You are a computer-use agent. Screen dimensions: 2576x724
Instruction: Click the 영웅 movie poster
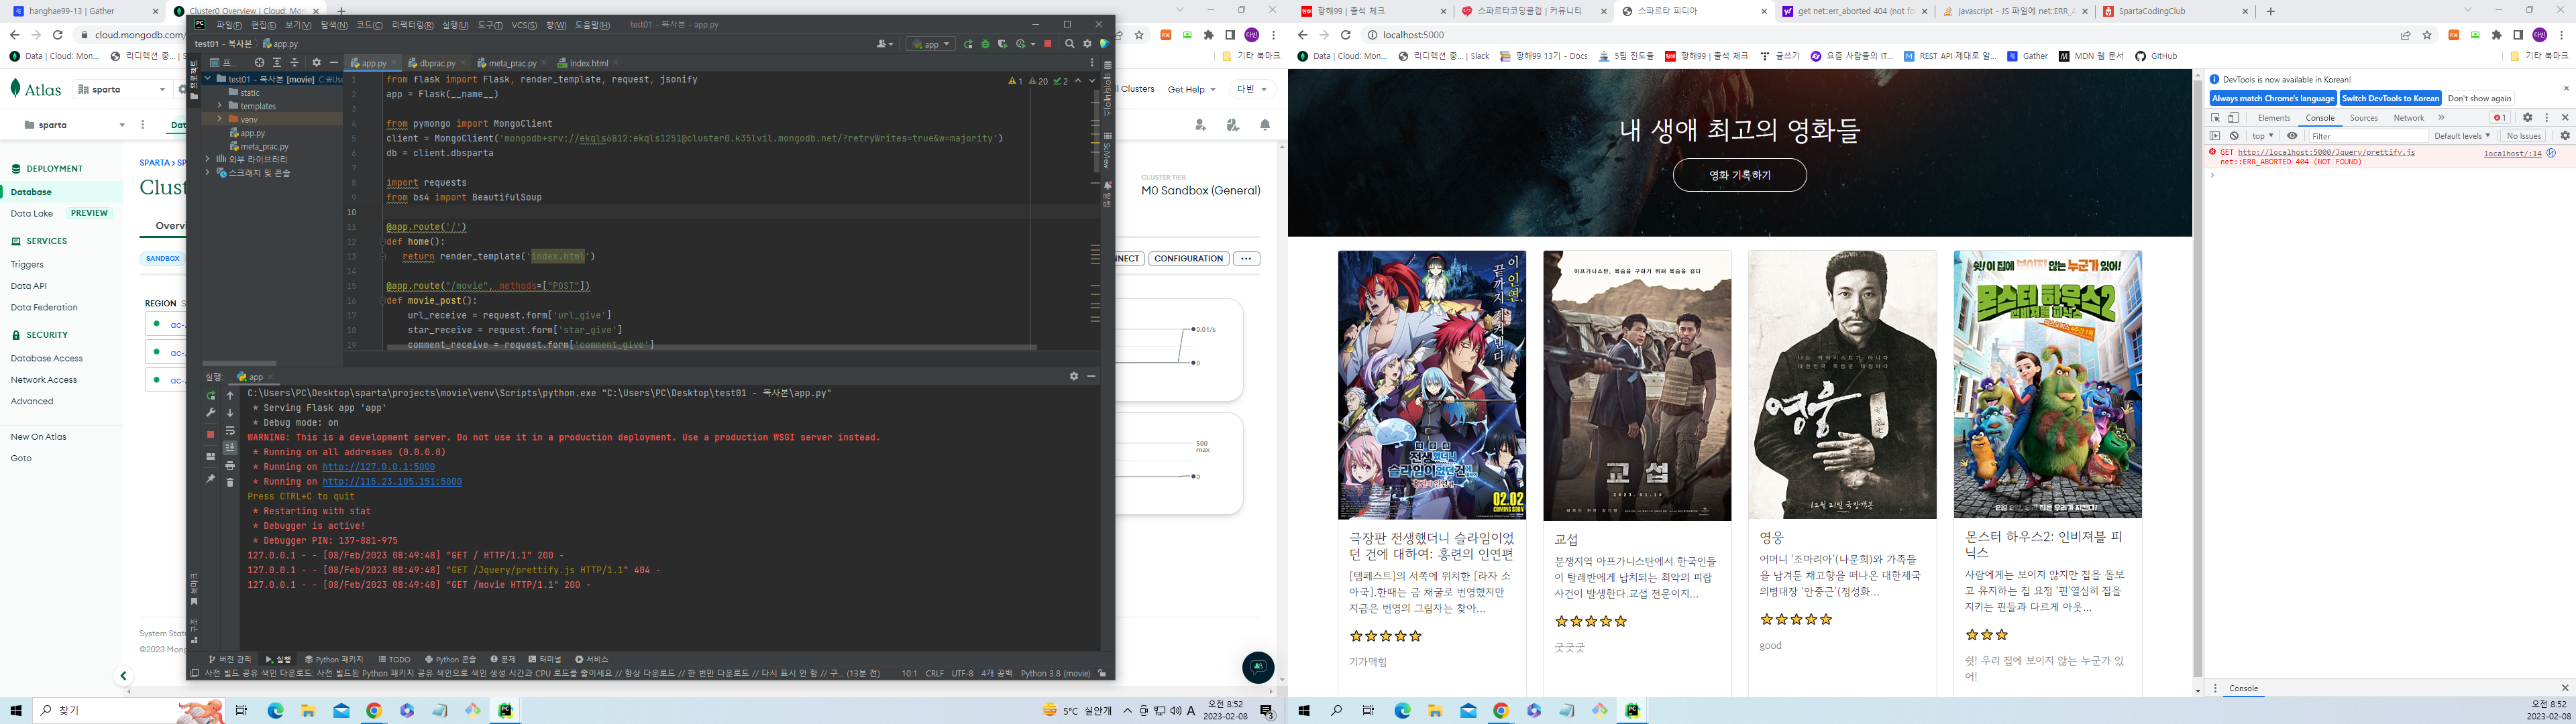pos(1842,385)
